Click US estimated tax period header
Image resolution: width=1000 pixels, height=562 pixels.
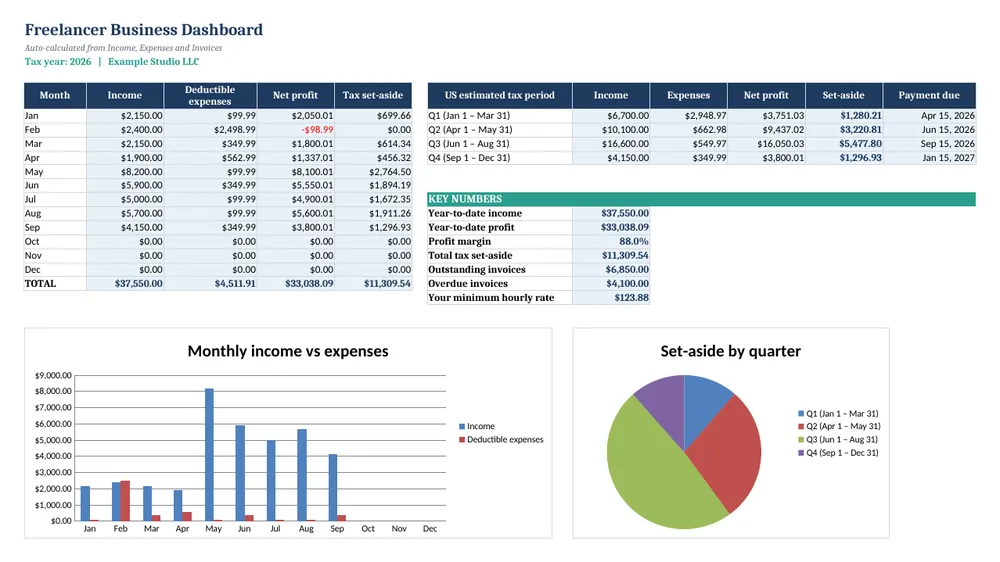click(x=499, y=95)
